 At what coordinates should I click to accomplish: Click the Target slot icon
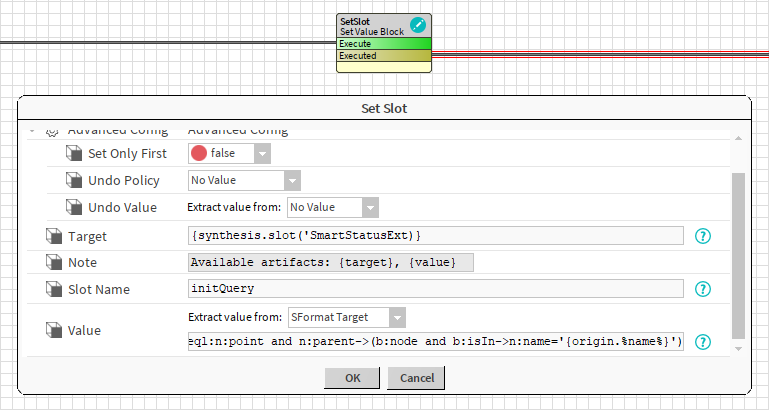(x=53, y=236)
